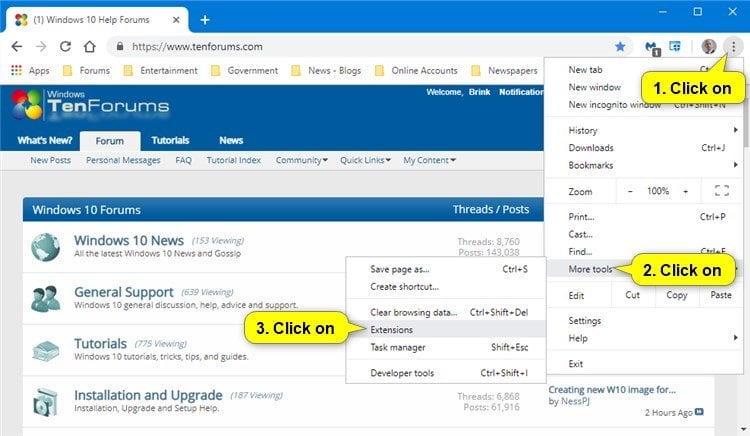Image resolution: width=750 pixels, height=436 pixels.
Task: Choose Create shortcut... option
Action: [x=446, y=287]
